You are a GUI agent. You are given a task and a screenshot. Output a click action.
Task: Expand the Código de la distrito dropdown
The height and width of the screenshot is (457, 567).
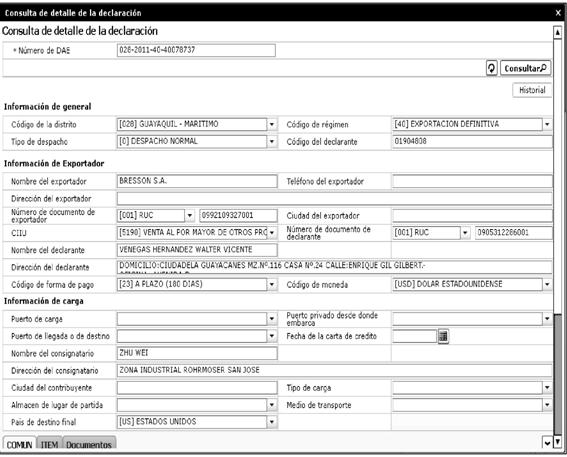272,124
